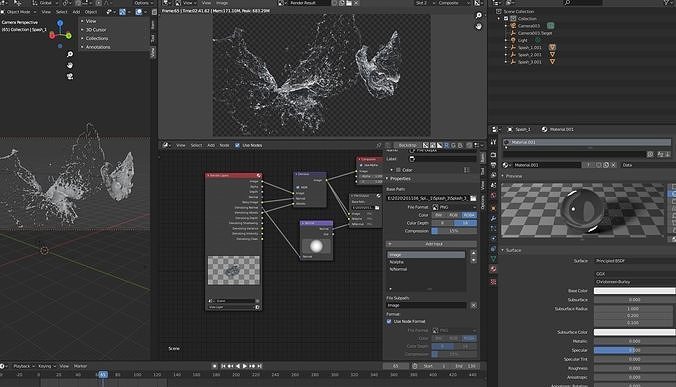Open the Node menu in node editor
This screenshot has width=676, height=387.
(224, 145)
